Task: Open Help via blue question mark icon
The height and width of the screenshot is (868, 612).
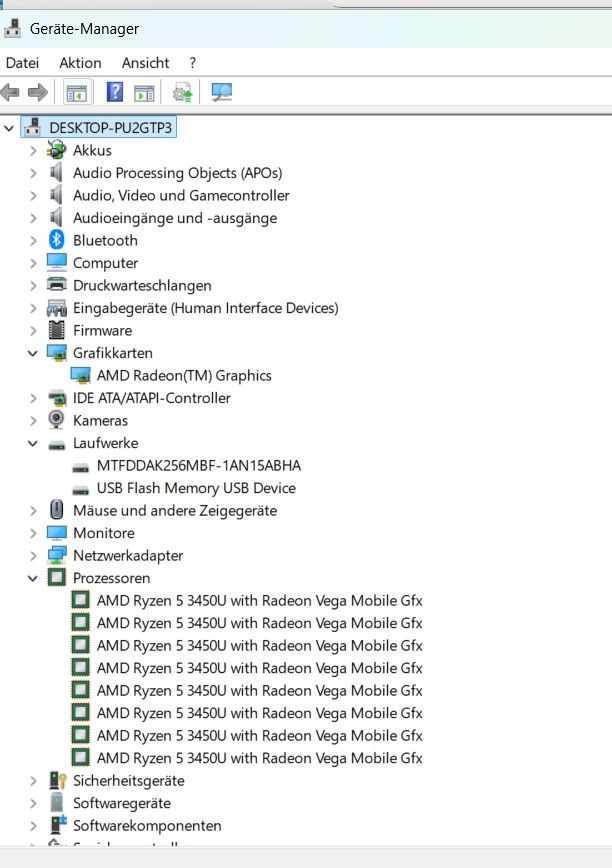Action: pyautogui.click(x=114, y=93)
